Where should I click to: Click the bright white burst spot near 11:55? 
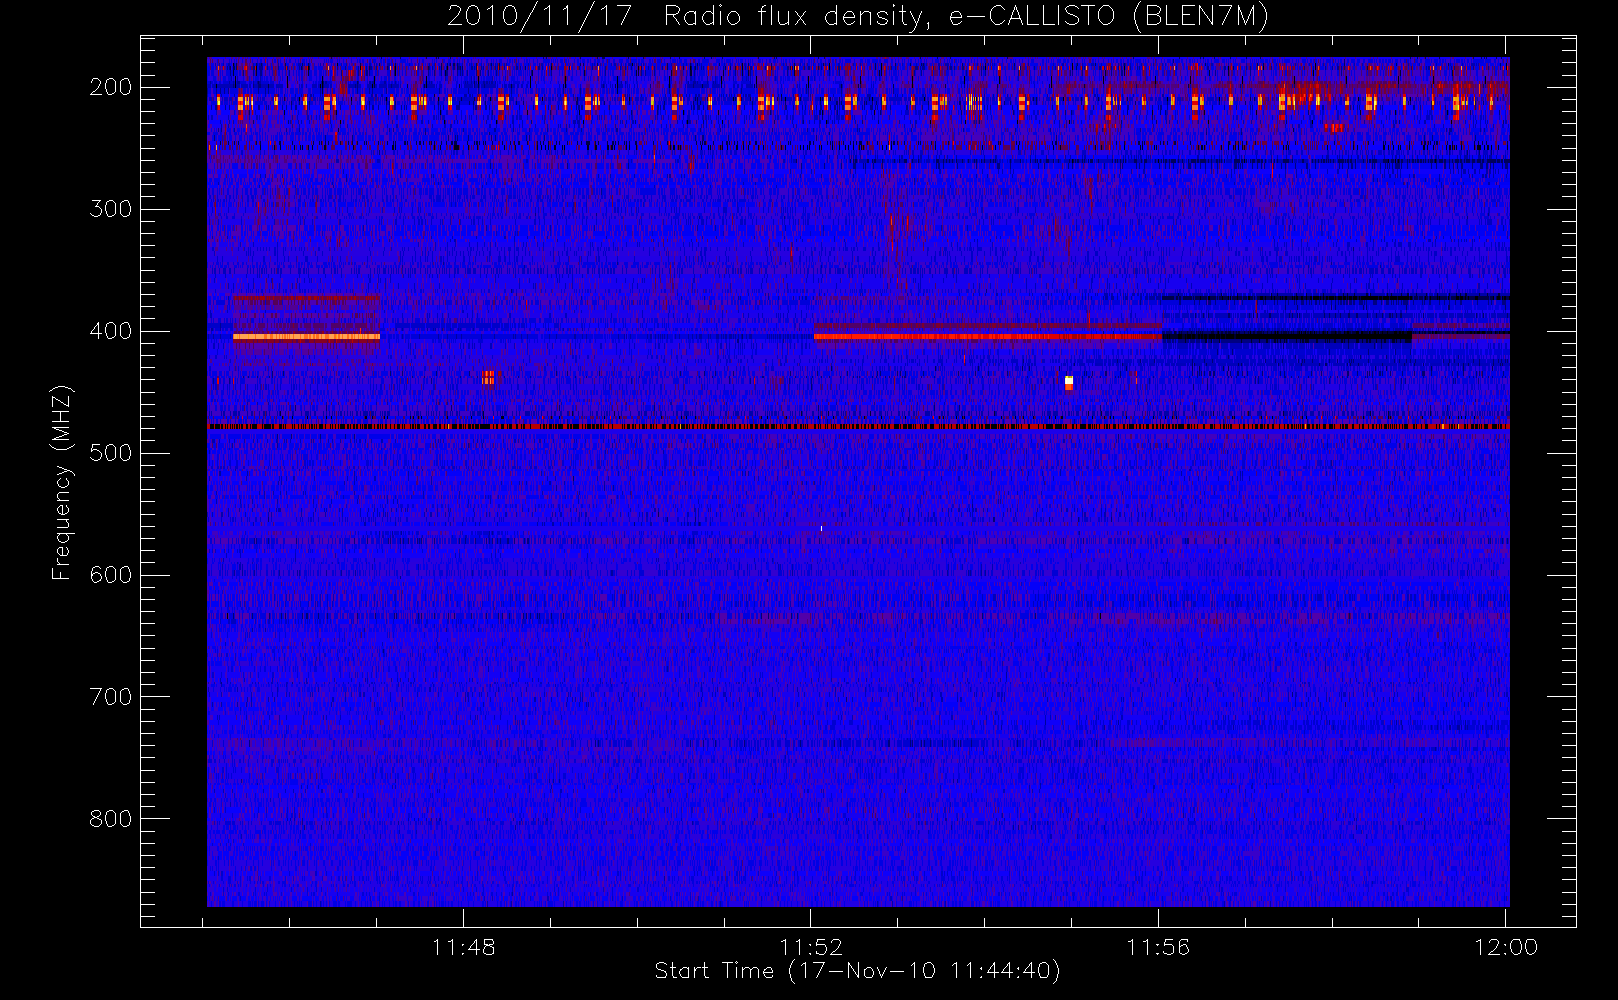click(x=1069, y=382)
